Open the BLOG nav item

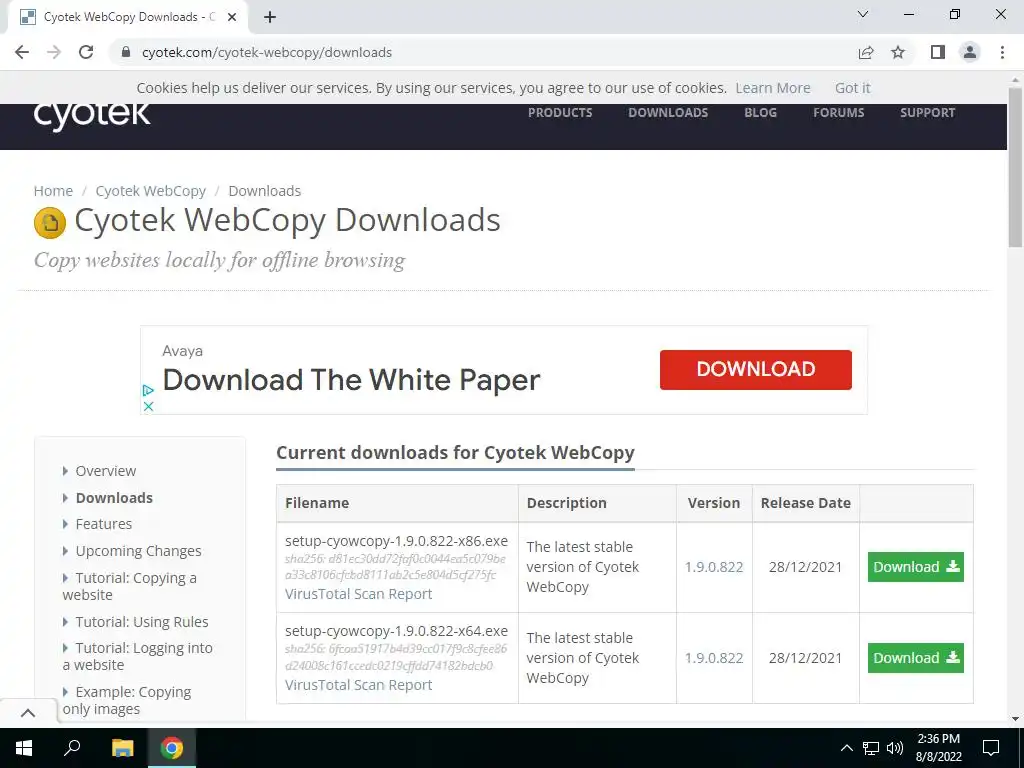click(761, 112)
